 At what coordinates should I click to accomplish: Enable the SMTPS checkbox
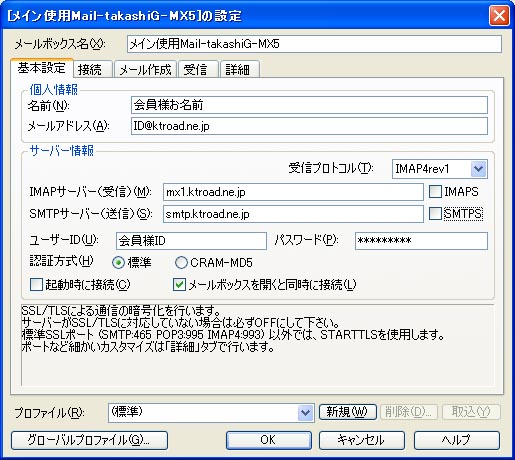click(x=435, y=214)
